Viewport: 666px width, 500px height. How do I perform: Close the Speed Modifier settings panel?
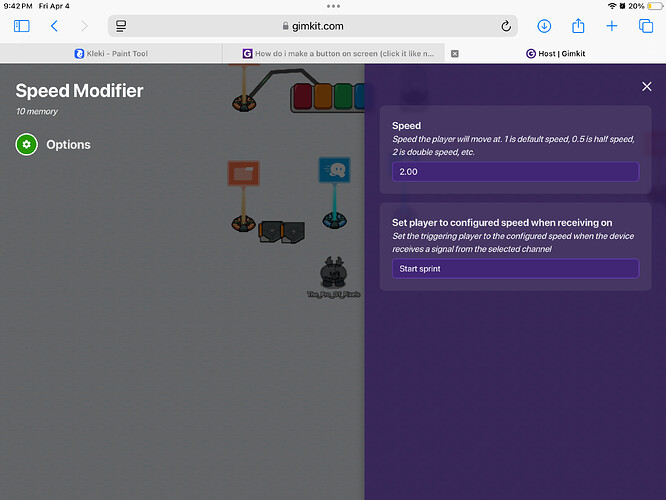click(x=646, y=87)
